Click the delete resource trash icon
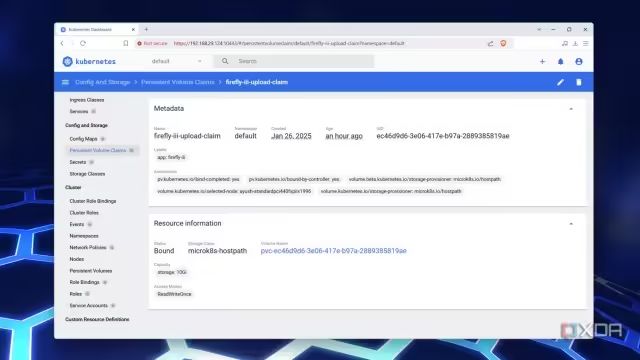This screenshot has width=640, height=360. (x=579, y=82)
